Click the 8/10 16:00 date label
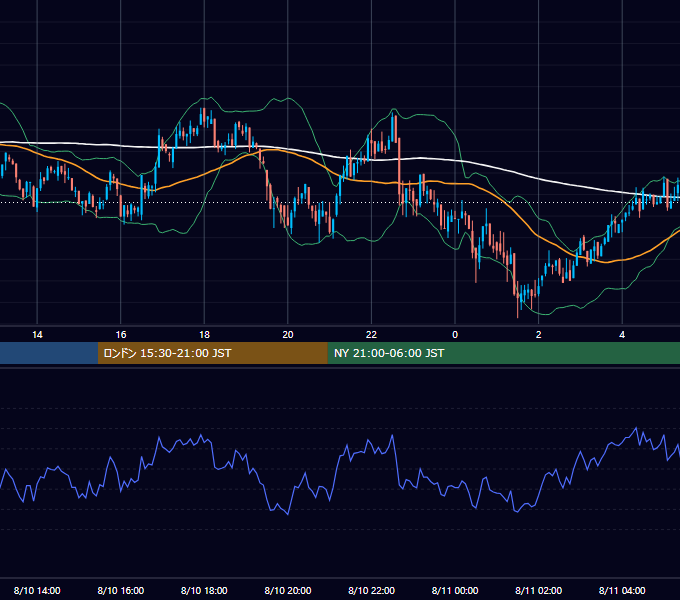This screenshot has width=680, height=600. coord(121,590)
